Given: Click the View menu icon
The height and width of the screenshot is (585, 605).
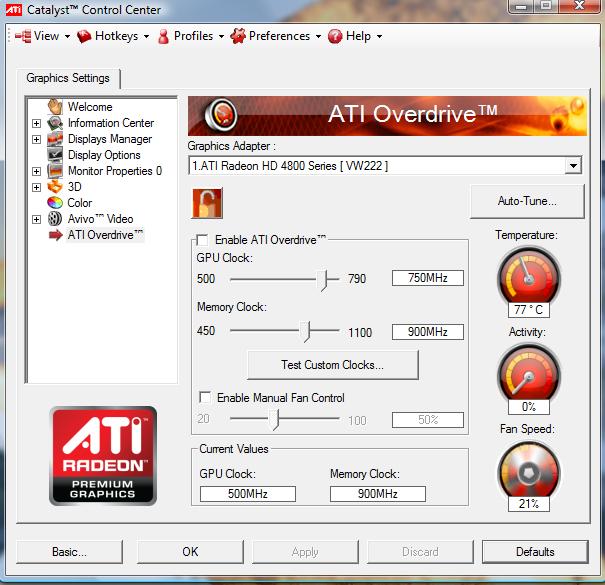Looking at the screenshot, I should point(23,36).
